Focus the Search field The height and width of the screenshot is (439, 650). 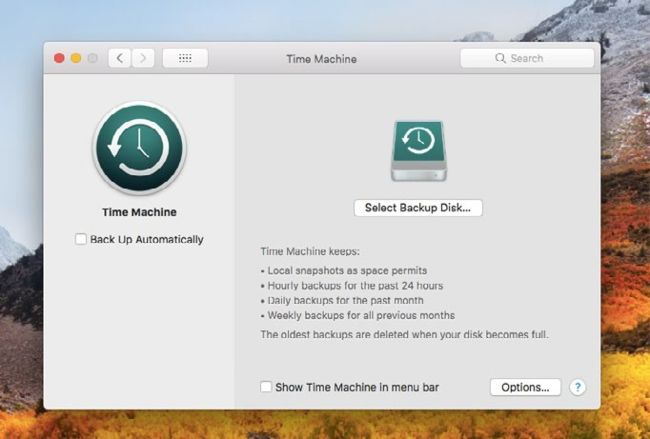(527, 58)
